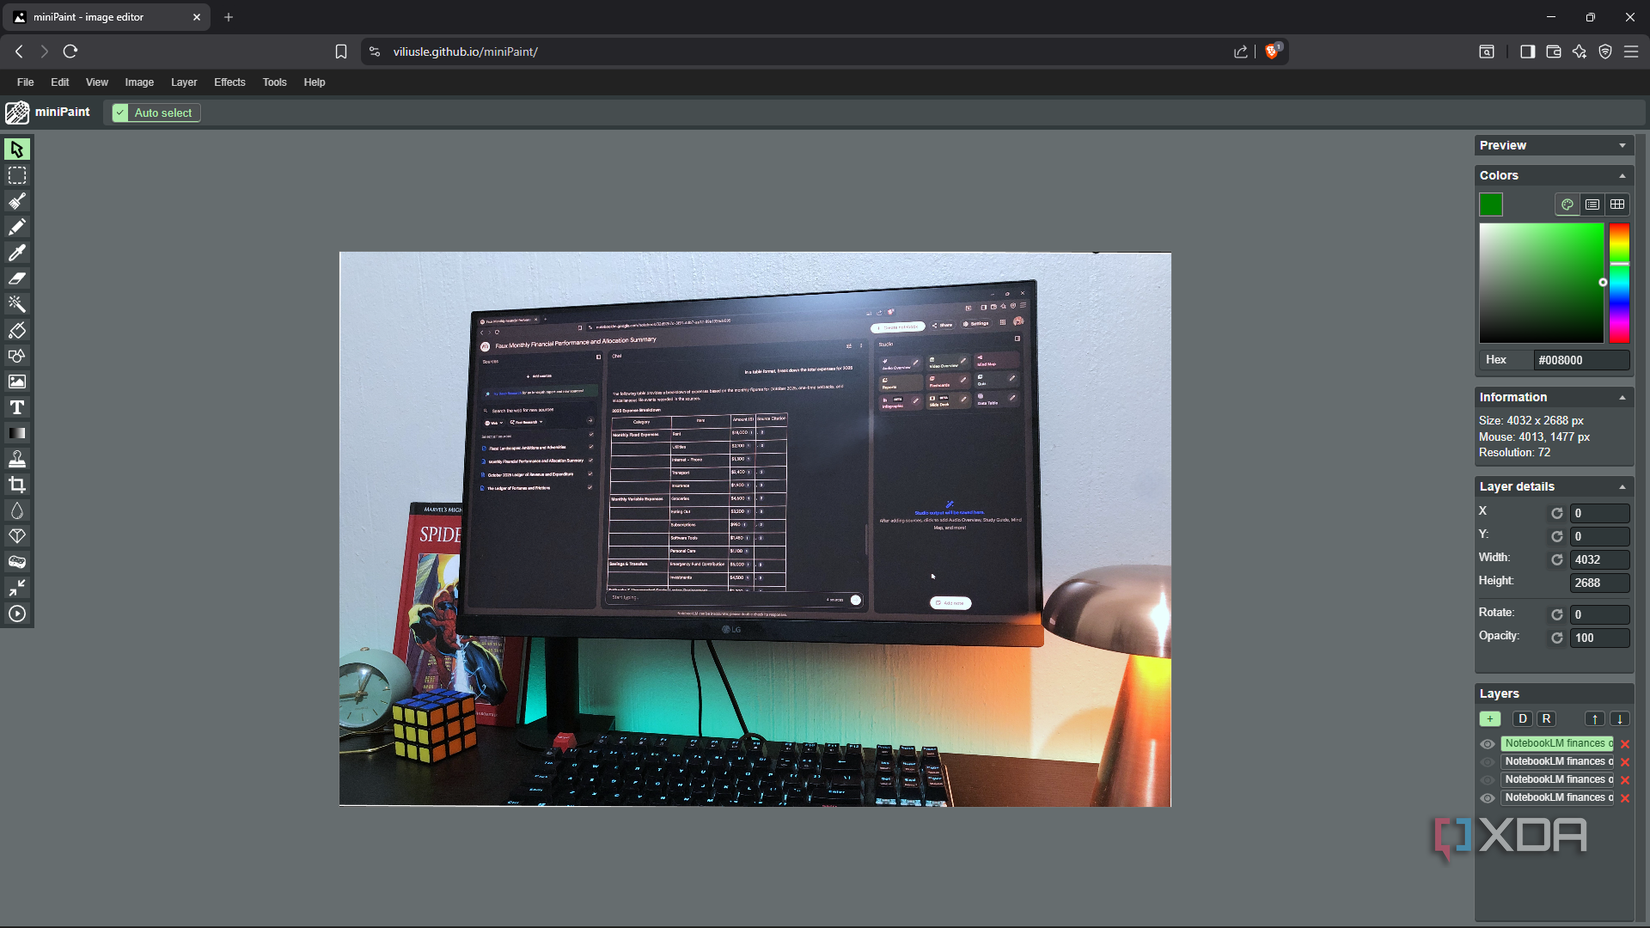This screenshot has width=1650, height=928.
Task: Duplicate a layer using the D button
Action: 1522,718
